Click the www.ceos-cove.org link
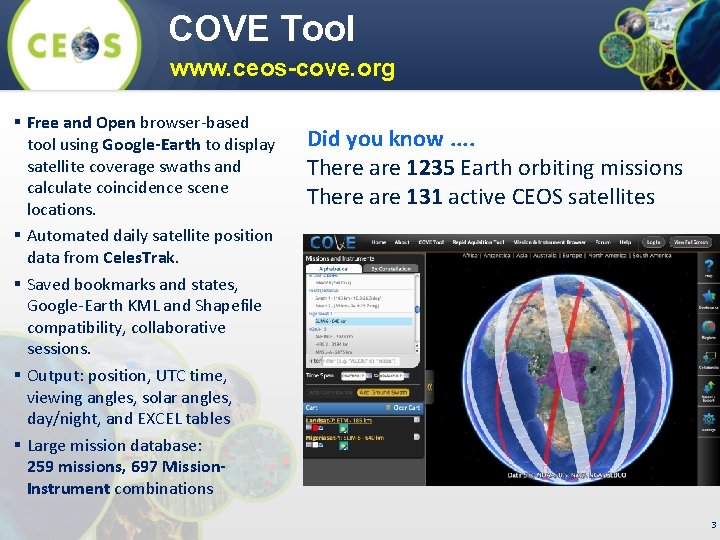The image size is (720, 540). click(x=282, y=69)
